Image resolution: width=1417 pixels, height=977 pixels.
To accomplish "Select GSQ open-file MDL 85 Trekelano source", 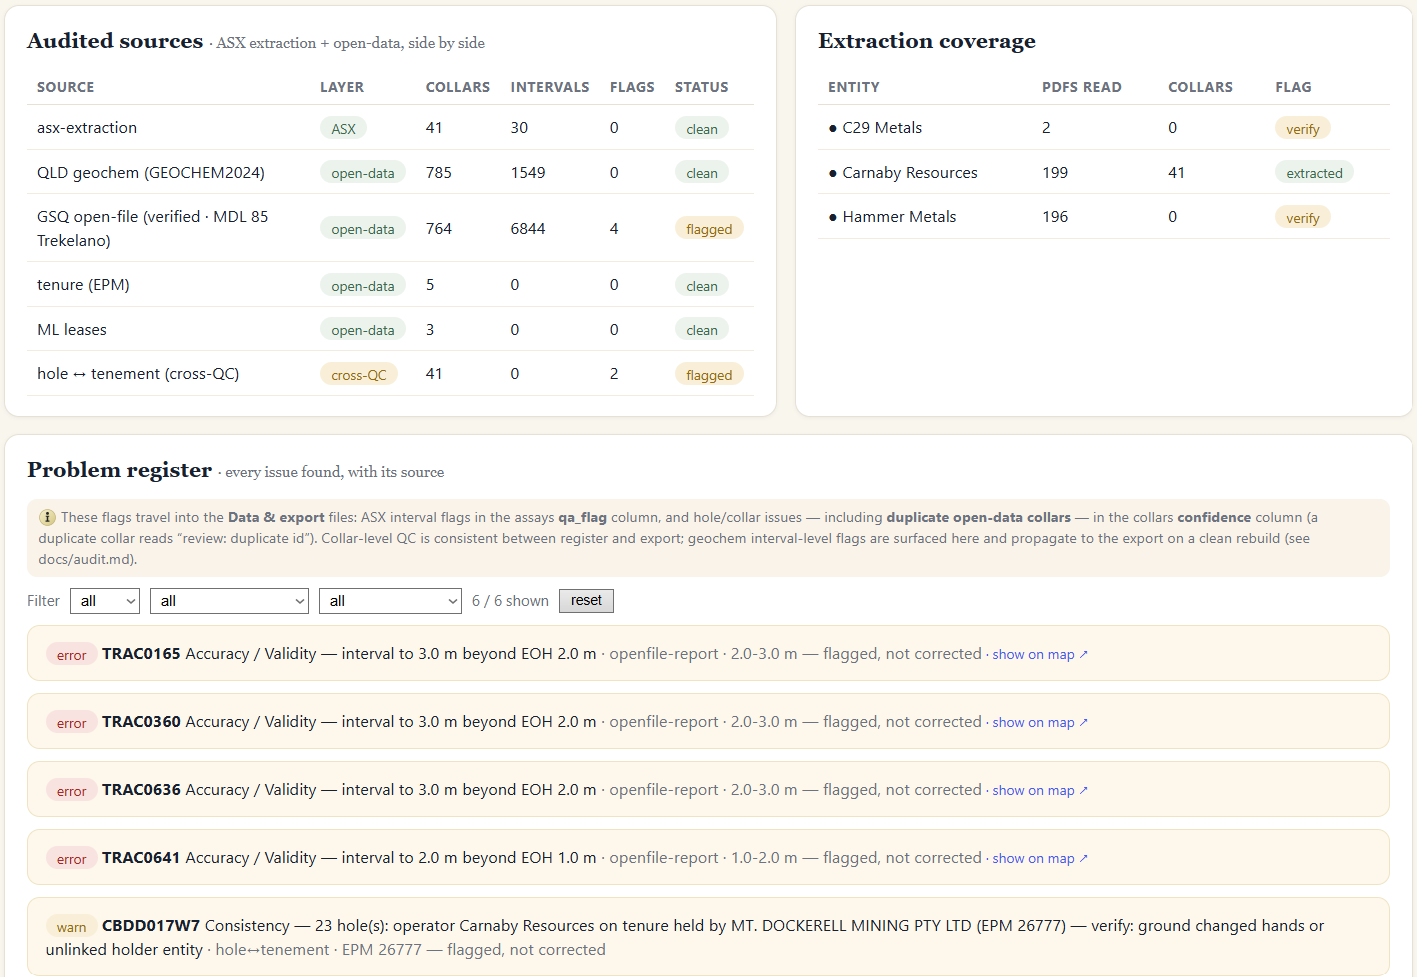I will coord(153,229).
